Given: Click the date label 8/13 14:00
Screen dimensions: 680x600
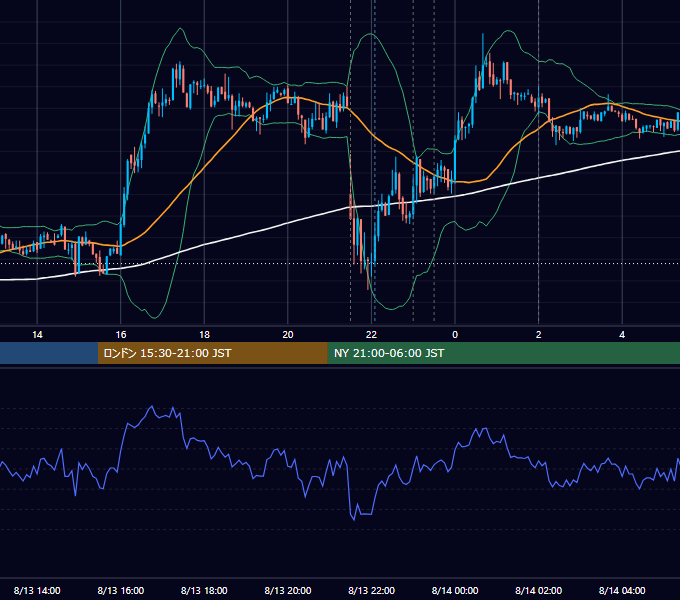Looking at the screenshot, I should pos(37,590).
